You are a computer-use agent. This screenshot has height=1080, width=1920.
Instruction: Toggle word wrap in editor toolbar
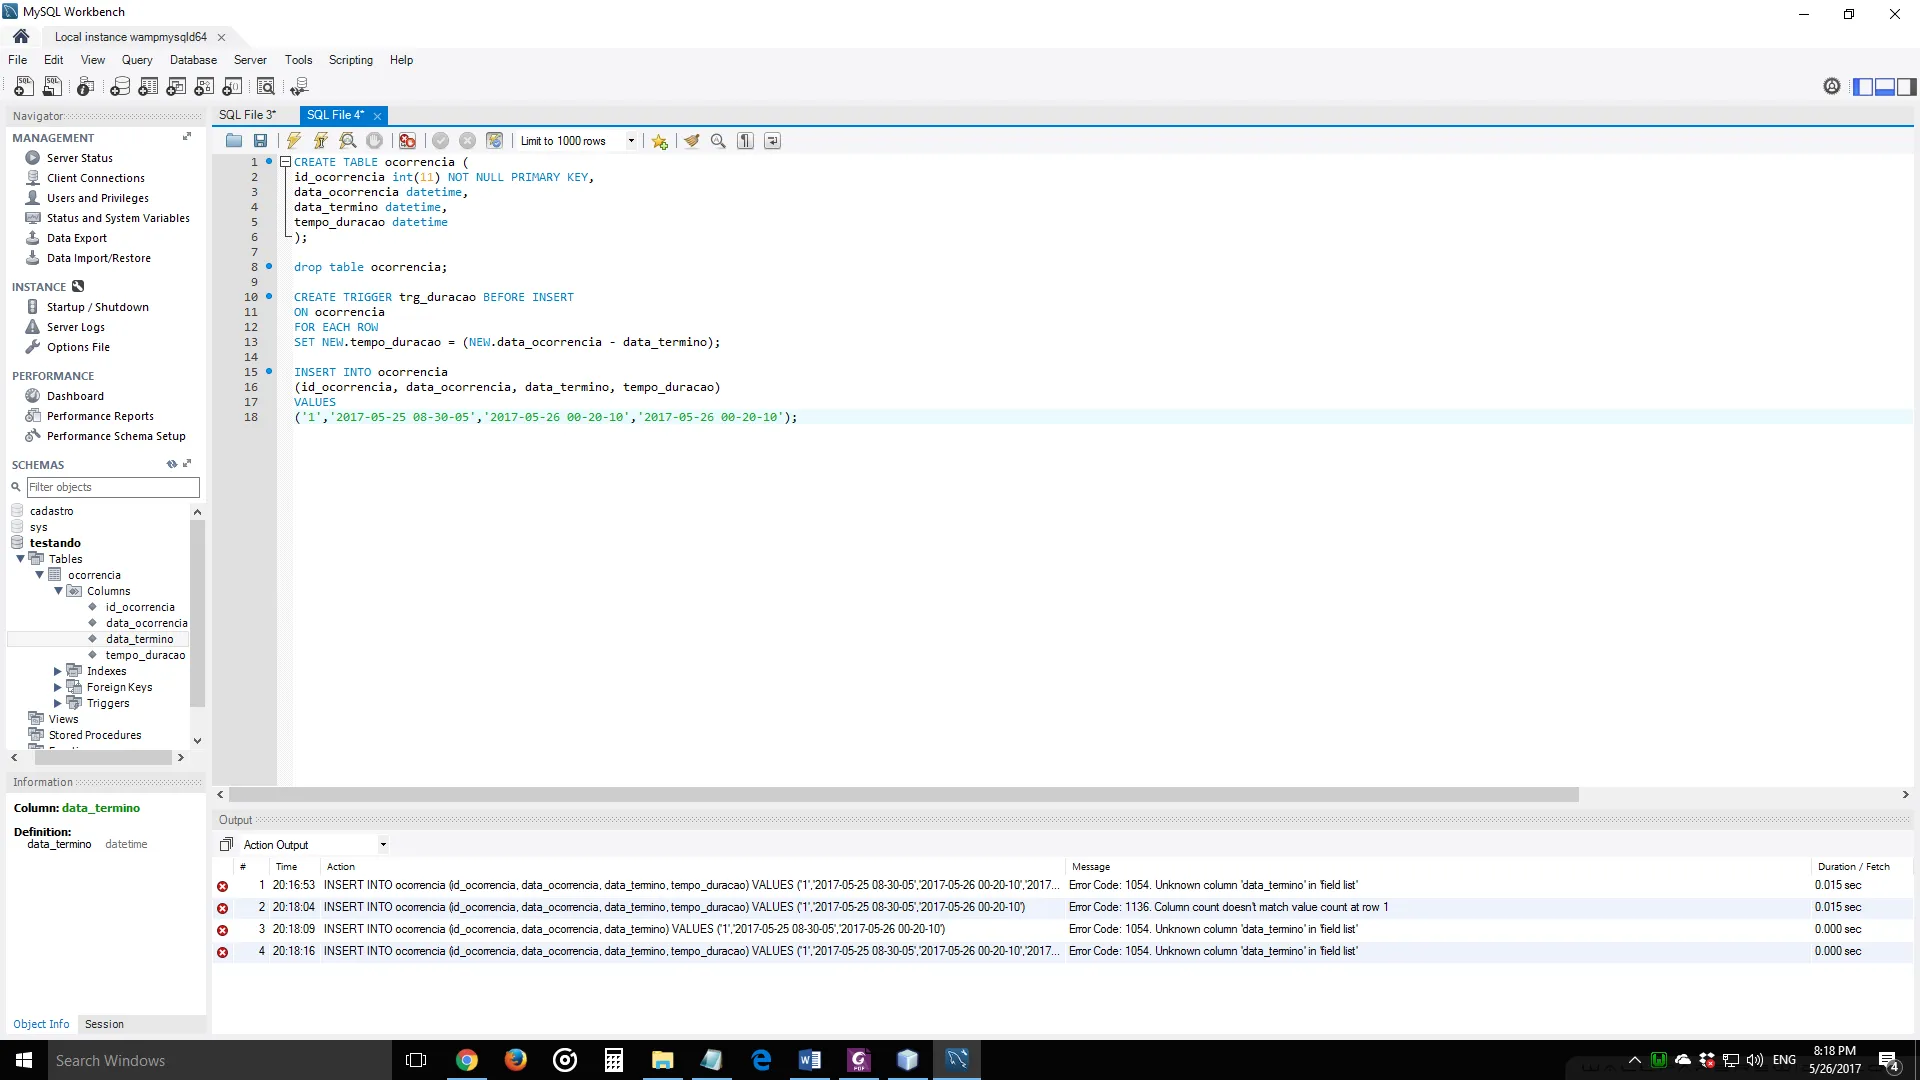[772, 141]
